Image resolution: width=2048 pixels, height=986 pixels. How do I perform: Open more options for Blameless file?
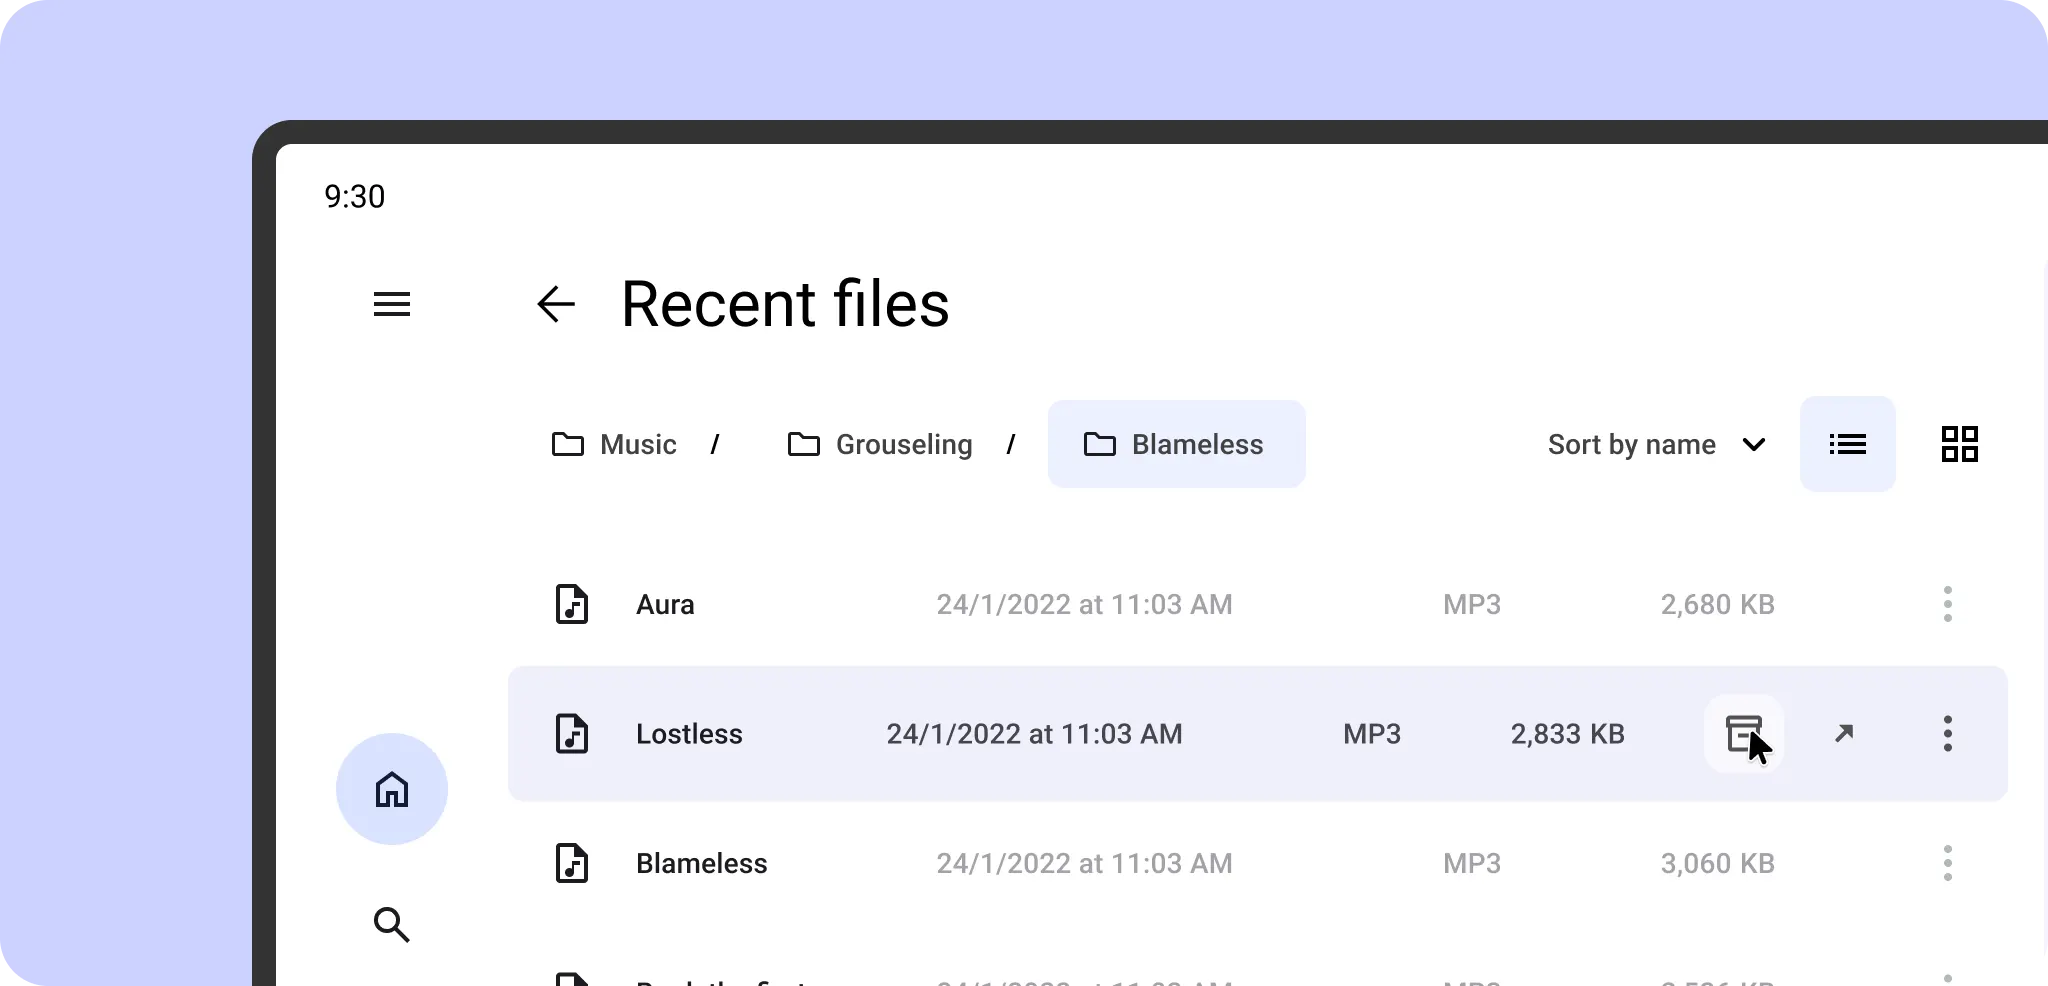coord(1947,863)
